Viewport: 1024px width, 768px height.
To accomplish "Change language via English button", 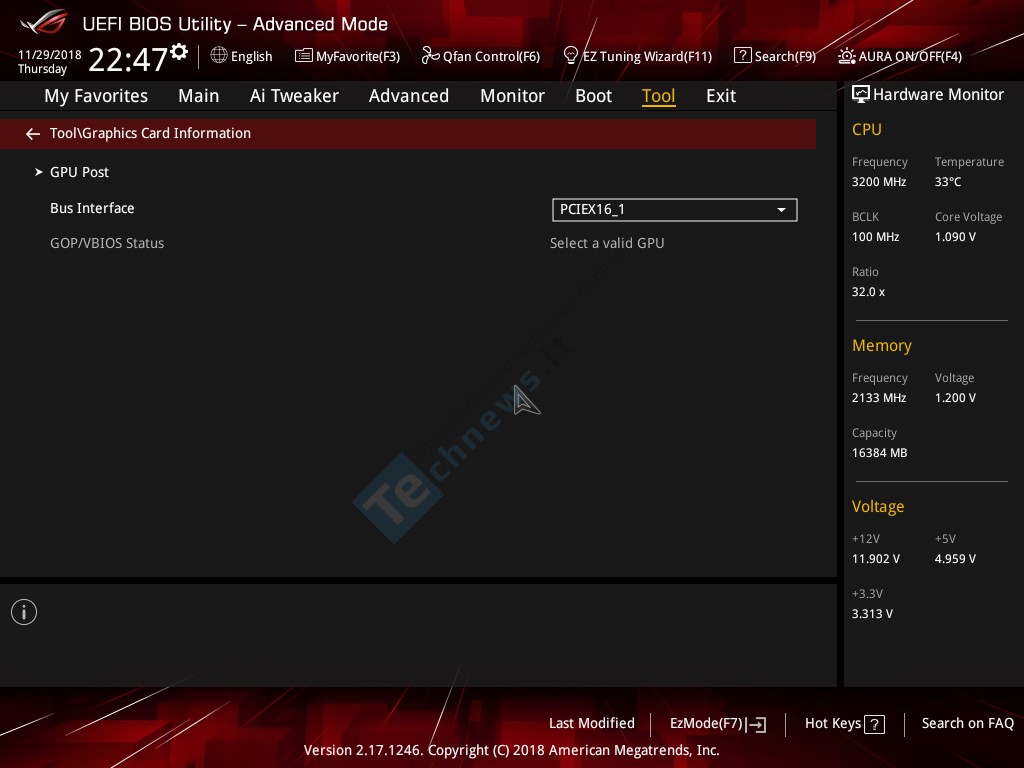I will click(242, 56).
